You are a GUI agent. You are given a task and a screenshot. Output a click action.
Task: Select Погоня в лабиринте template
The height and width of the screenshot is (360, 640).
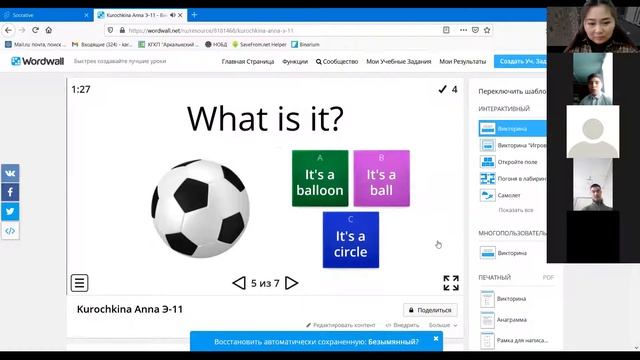click(512, 179)
